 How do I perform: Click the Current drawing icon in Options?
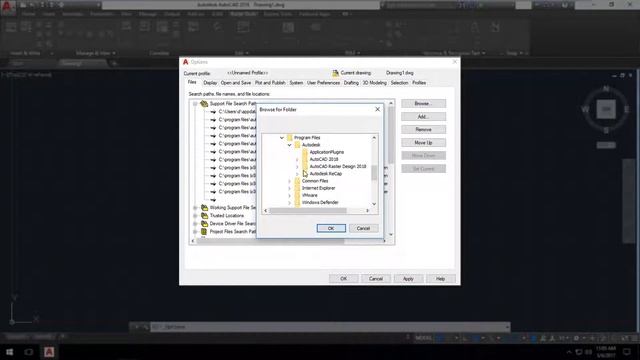[x=336, y=73]
